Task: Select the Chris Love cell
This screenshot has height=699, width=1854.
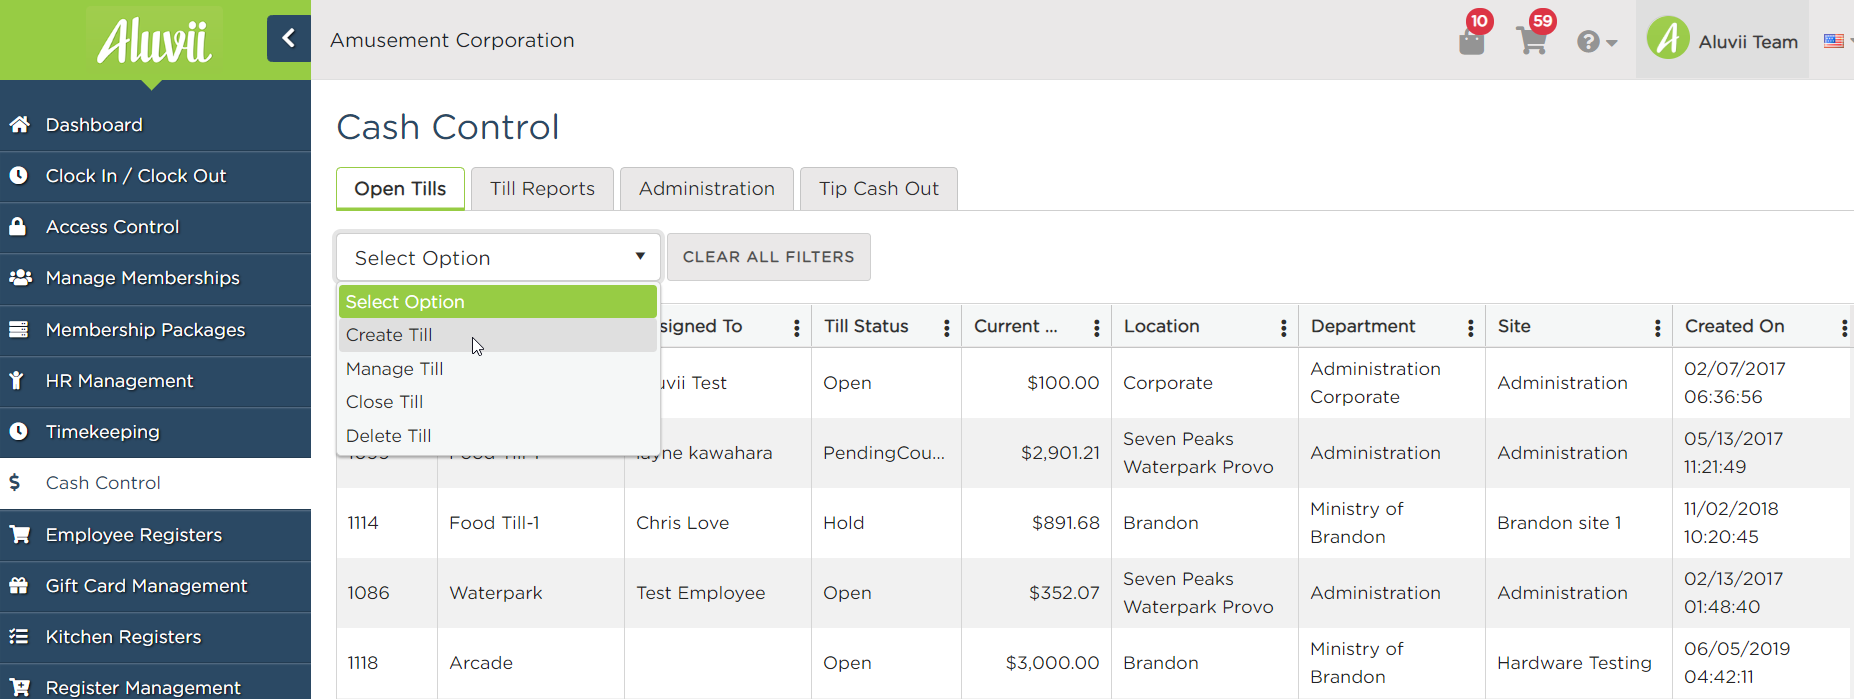Action: [x=718, y=523]
